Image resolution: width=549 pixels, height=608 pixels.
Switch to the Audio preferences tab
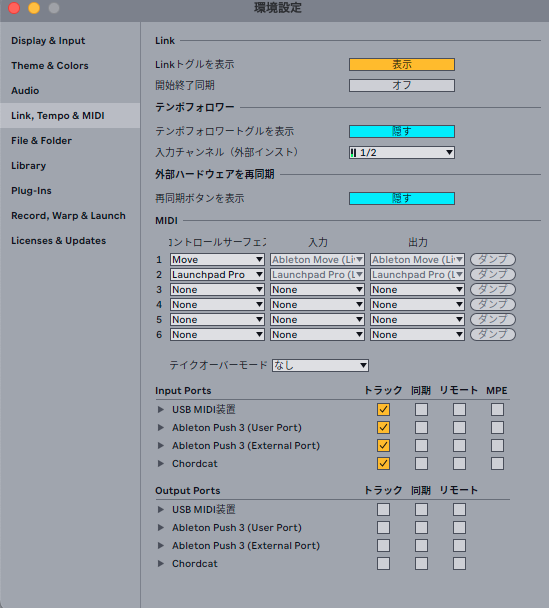tap(25, 90)
